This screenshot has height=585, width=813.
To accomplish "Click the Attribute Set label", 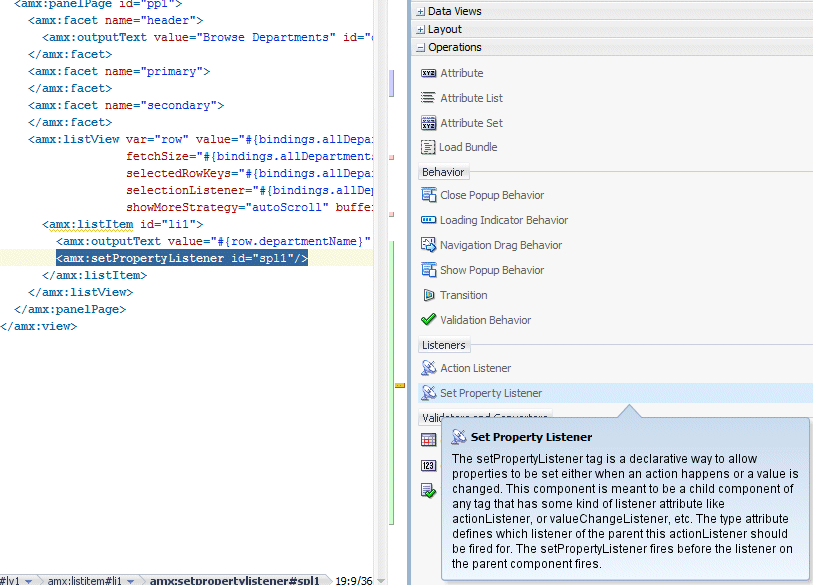I will click(471, 123).
